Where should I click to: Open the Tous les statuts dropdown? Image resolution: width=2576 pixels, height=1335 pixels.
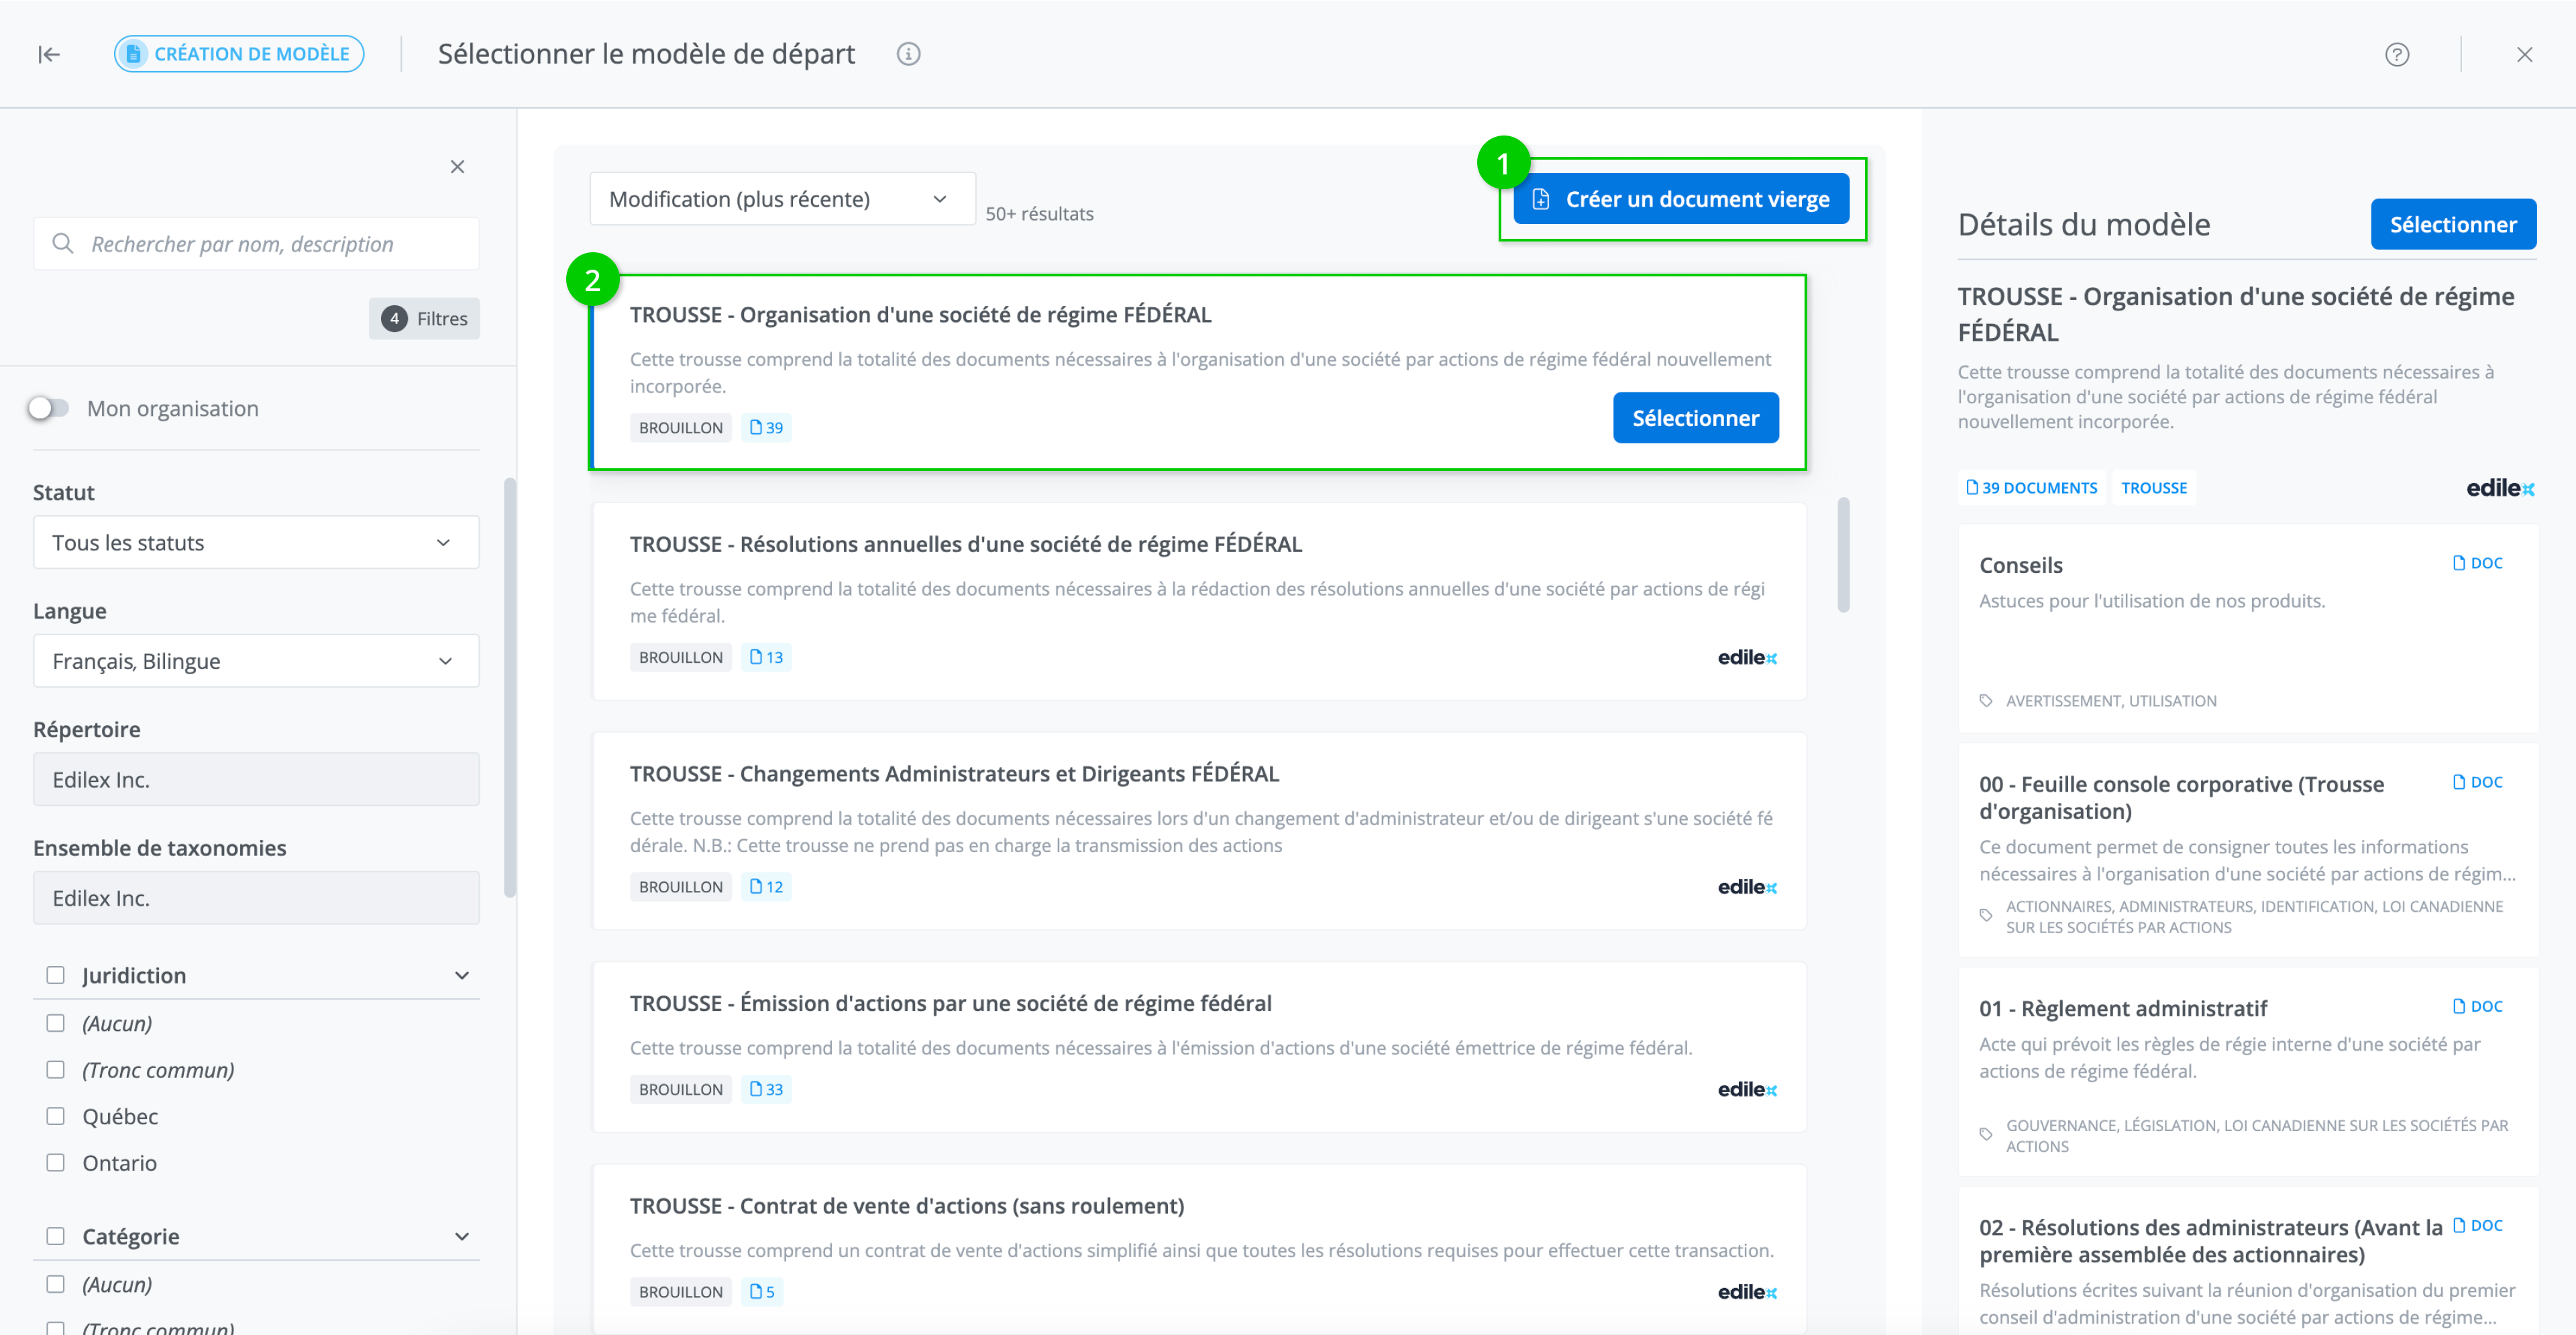(256, 542)
